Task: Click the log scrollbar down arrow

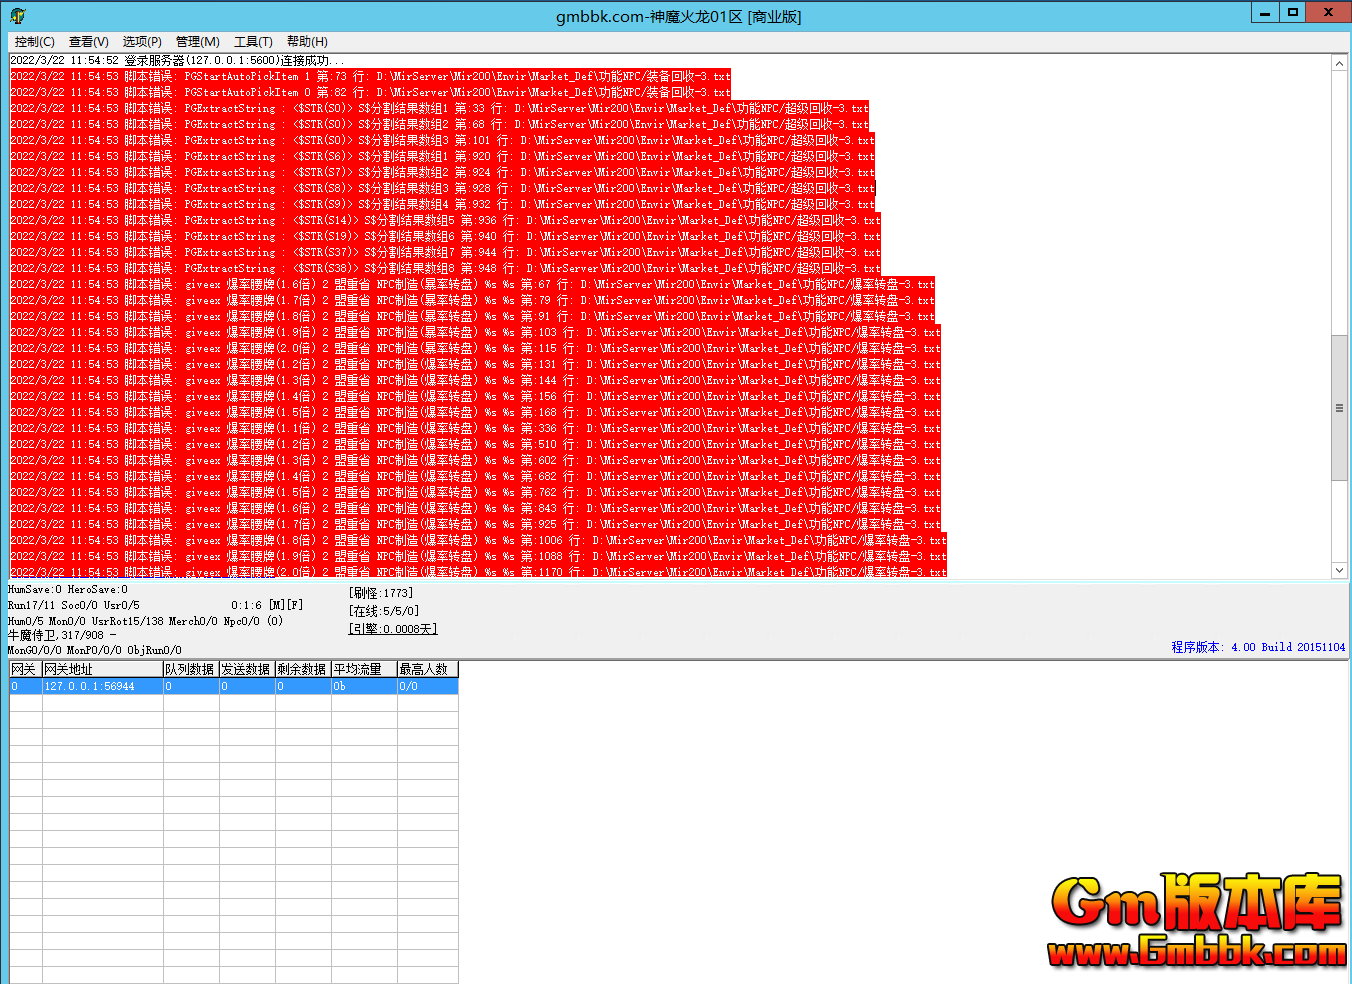Action: coord(1339,570)
